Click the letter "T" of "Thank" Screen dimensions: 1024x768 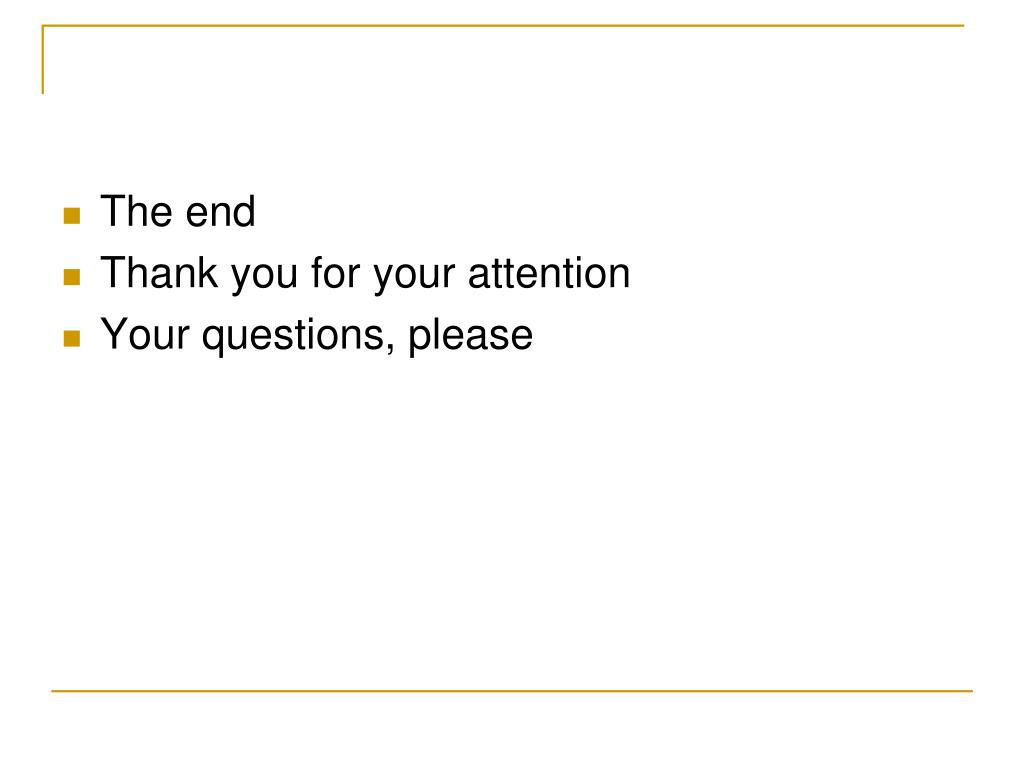pyautogui.click(x=111, y=273)
